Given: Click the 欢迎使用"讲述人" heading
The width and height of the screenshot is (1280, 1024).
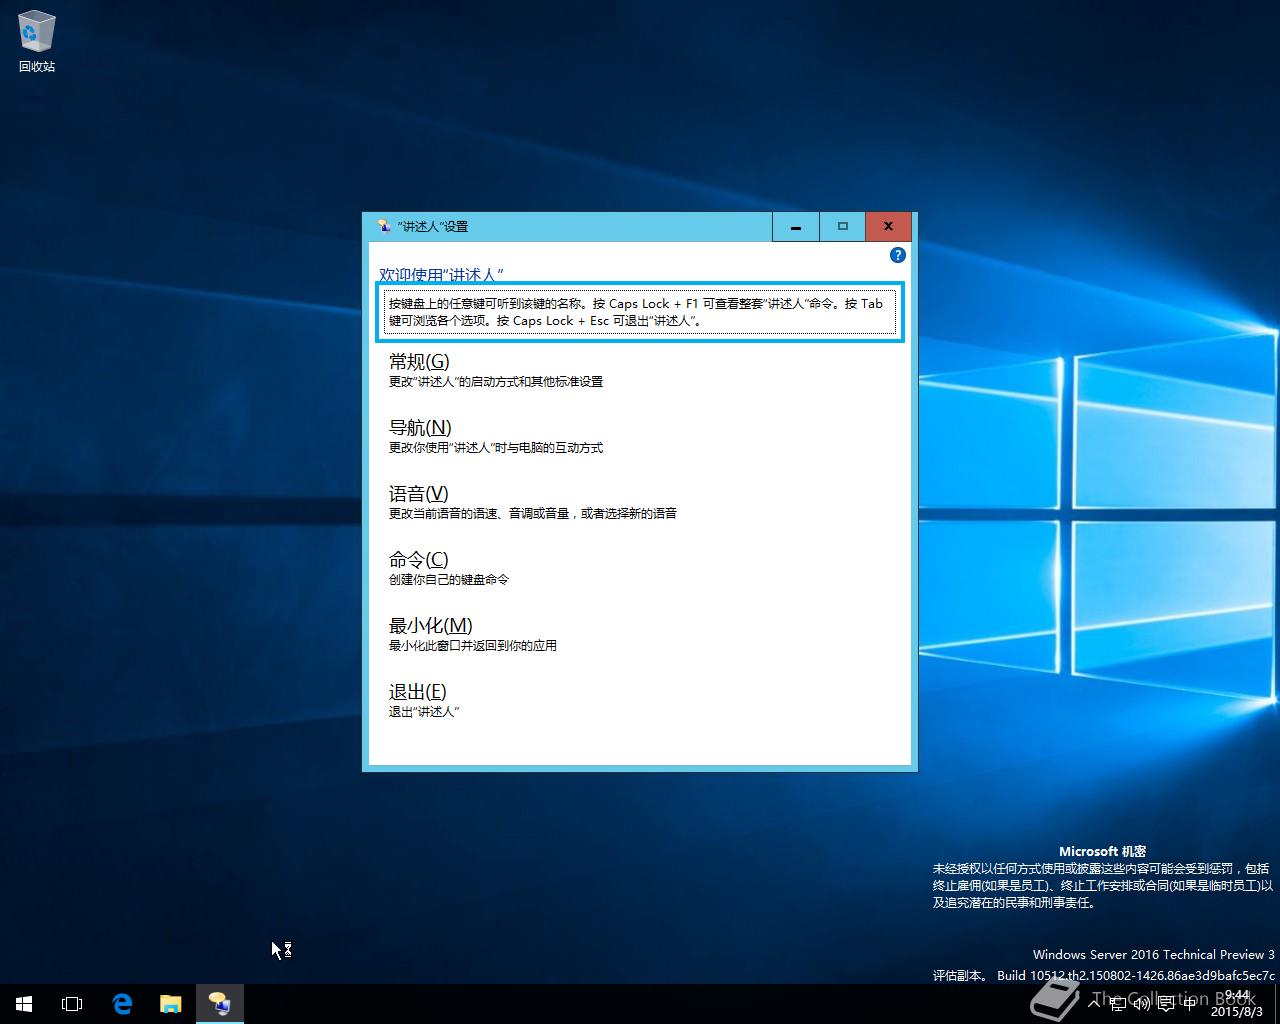Looking at the screenshot, I should click(x=441, y=274).
